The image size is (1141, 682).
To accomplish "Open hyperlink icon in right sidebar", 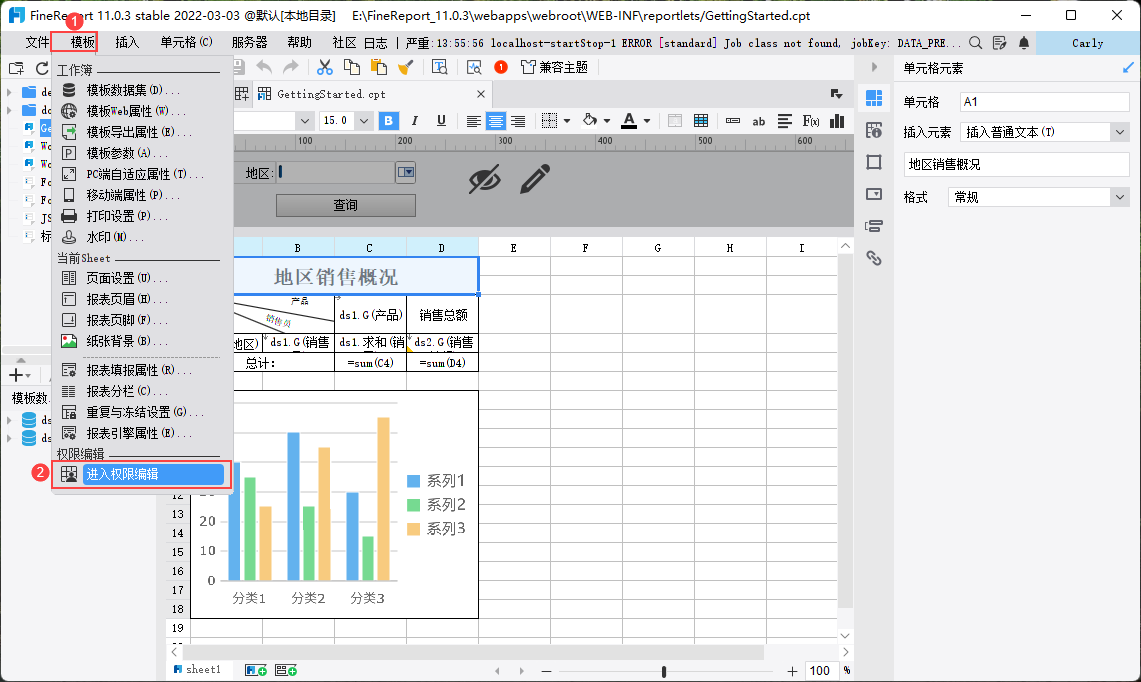I will (874, 258).
